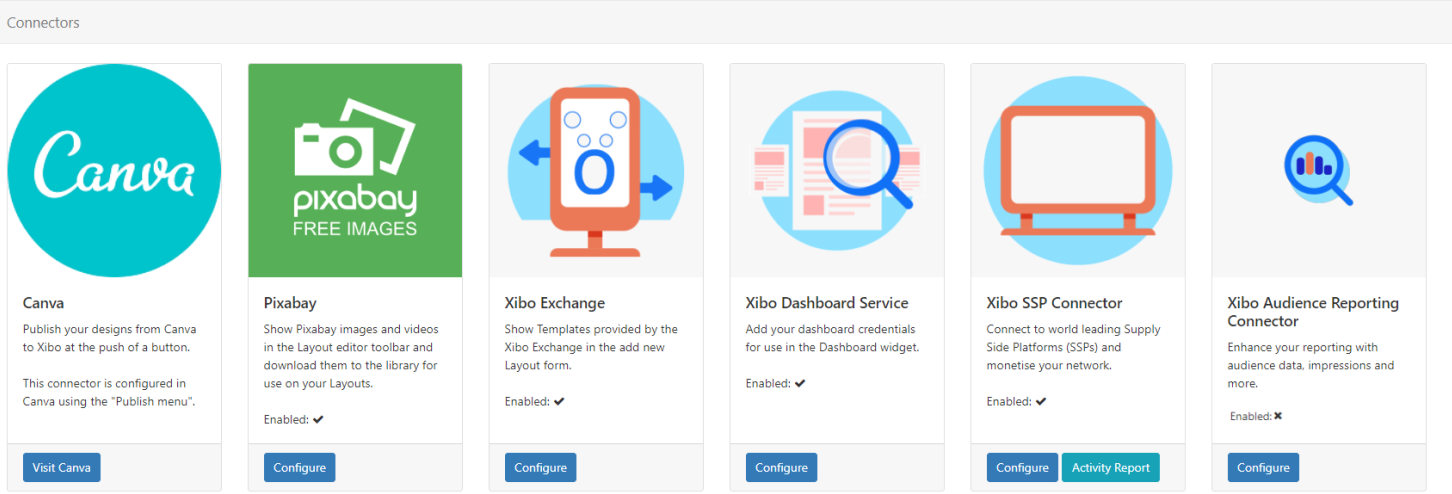Click the Connectors page heading

click(44, 22)
